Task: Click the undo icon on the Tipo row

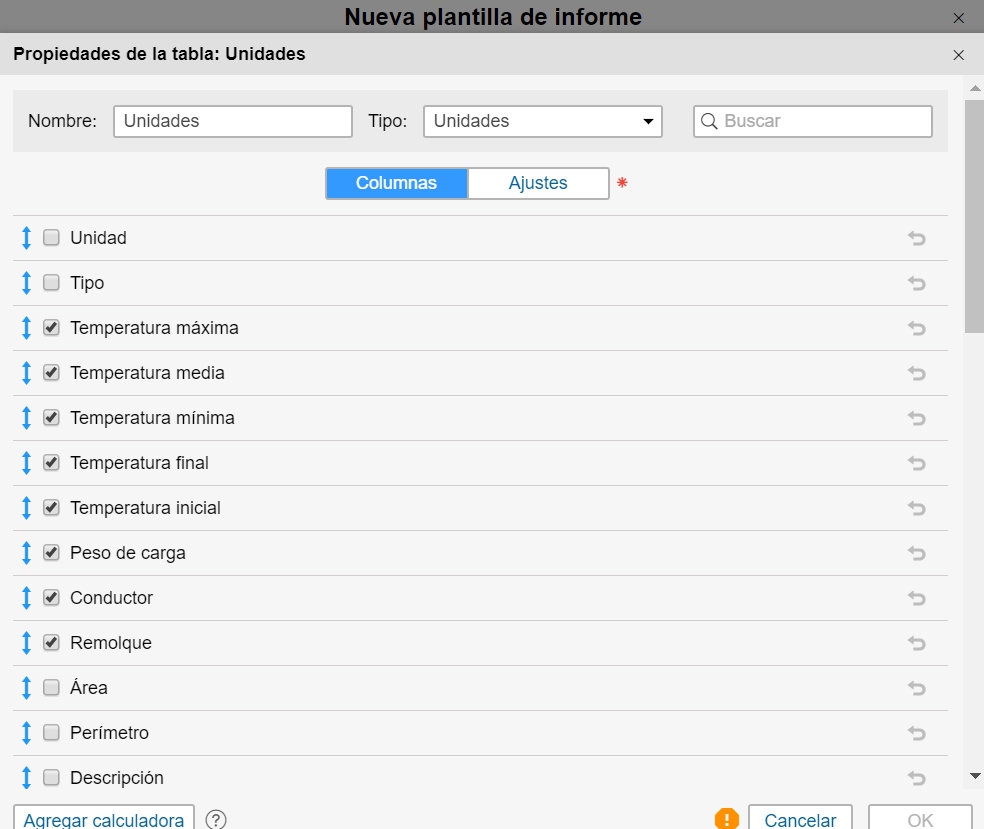Action: pyautogui.click(x=916, y=283)
